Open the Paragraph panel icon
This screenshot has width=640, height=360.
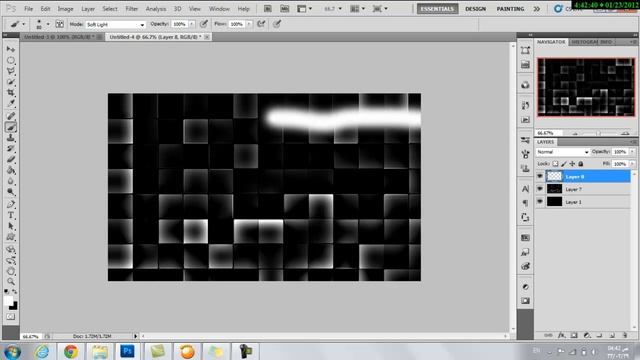point(525,203)
